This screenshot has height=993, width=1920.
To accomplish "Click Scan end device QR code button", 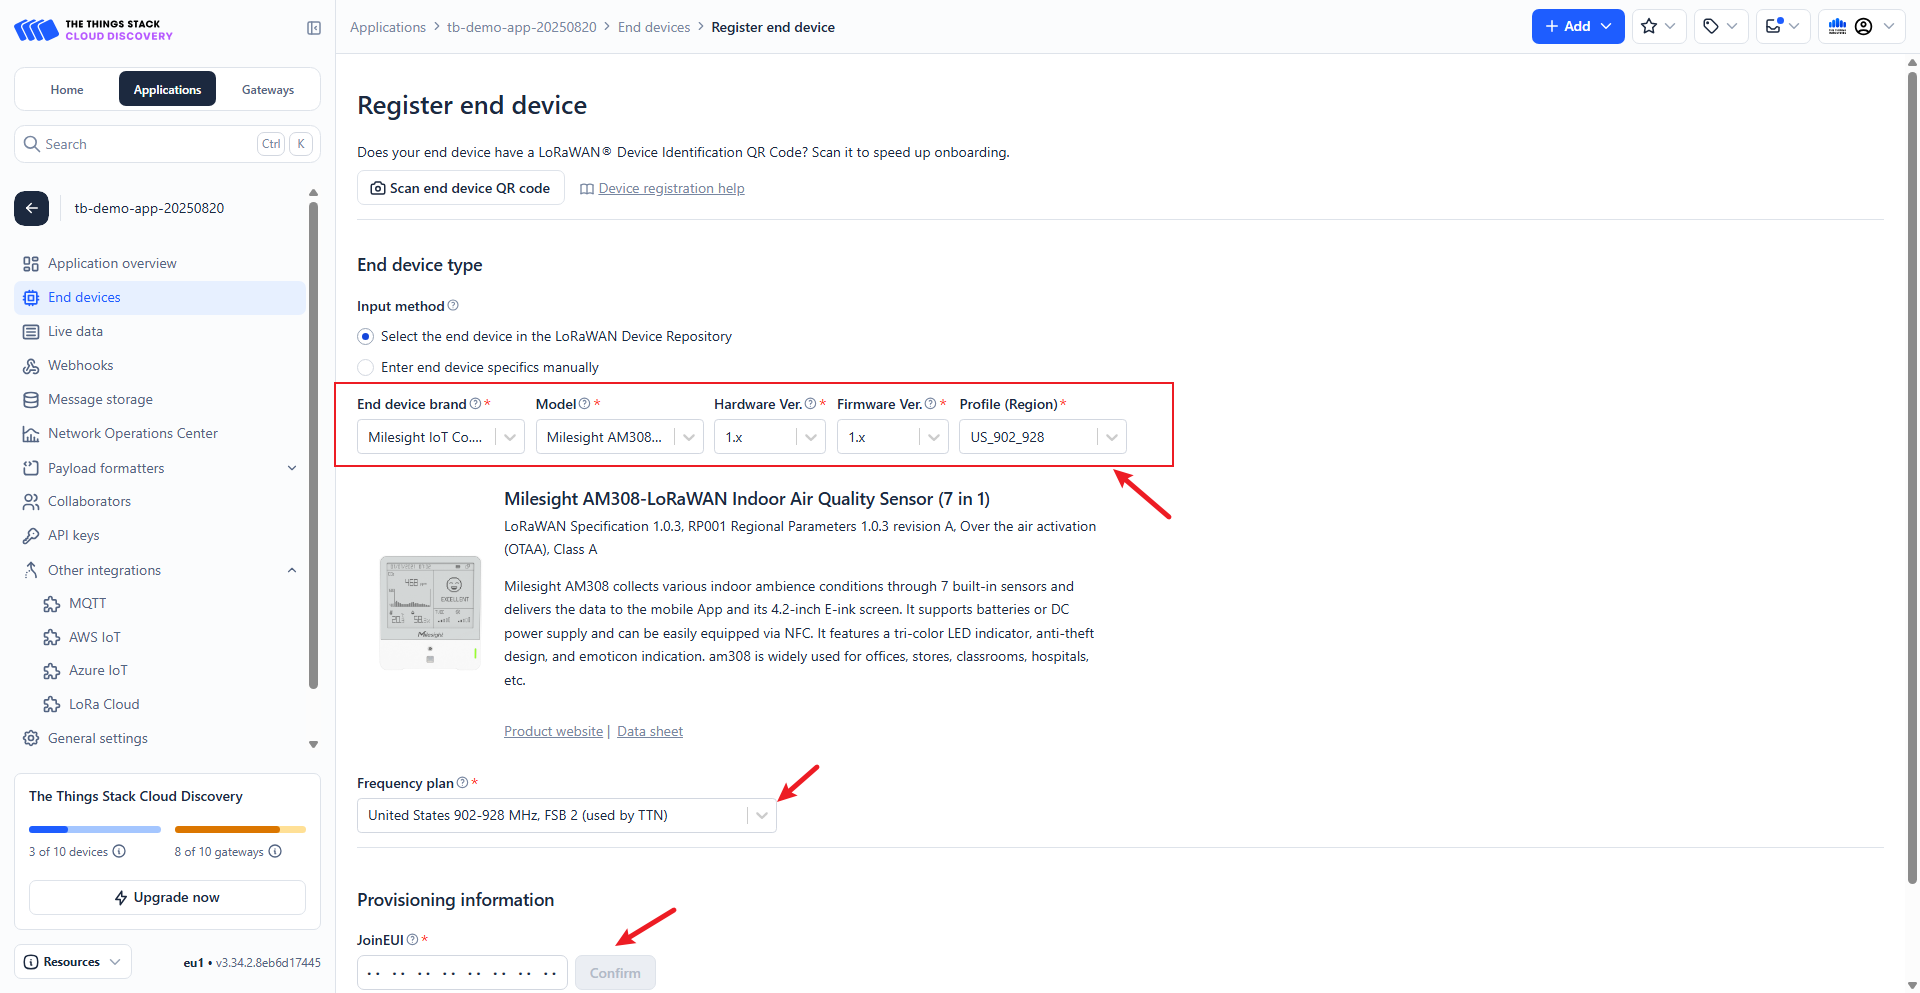I will tap(460, 188).
